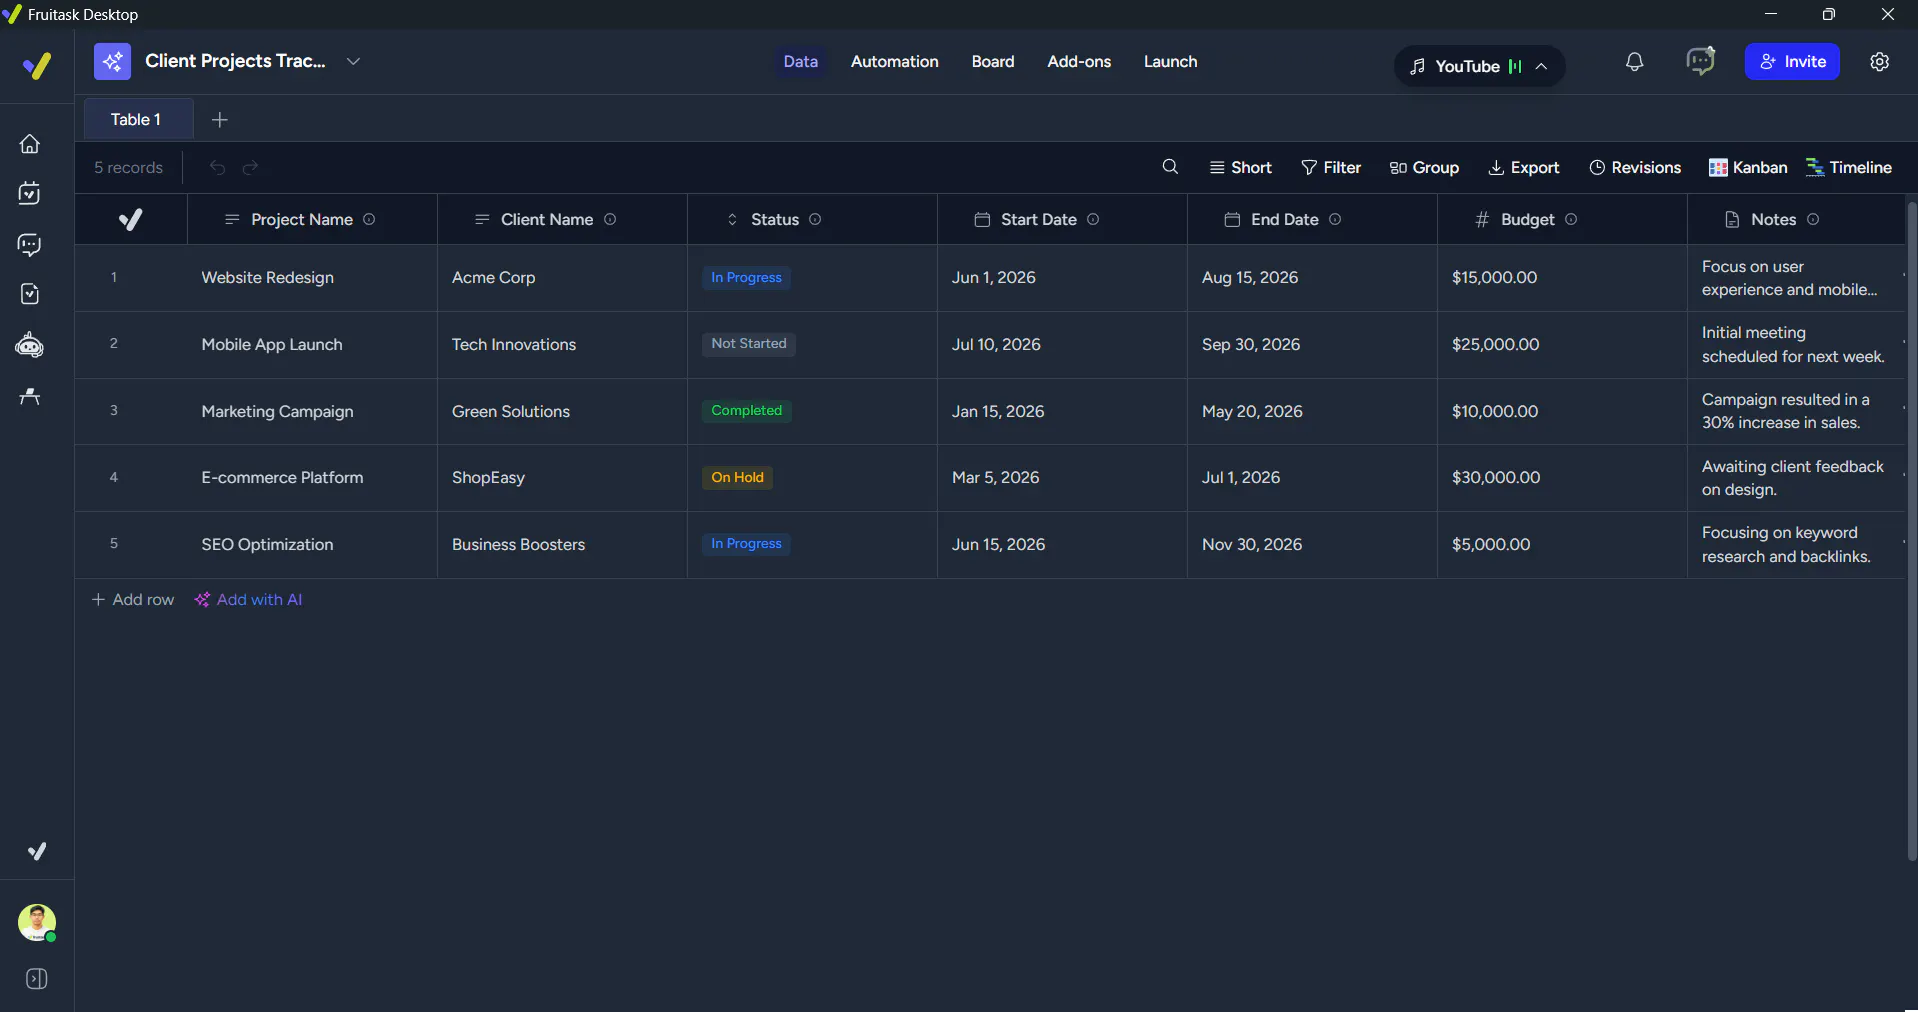Switch to the Board tab

tap(992, 61)
